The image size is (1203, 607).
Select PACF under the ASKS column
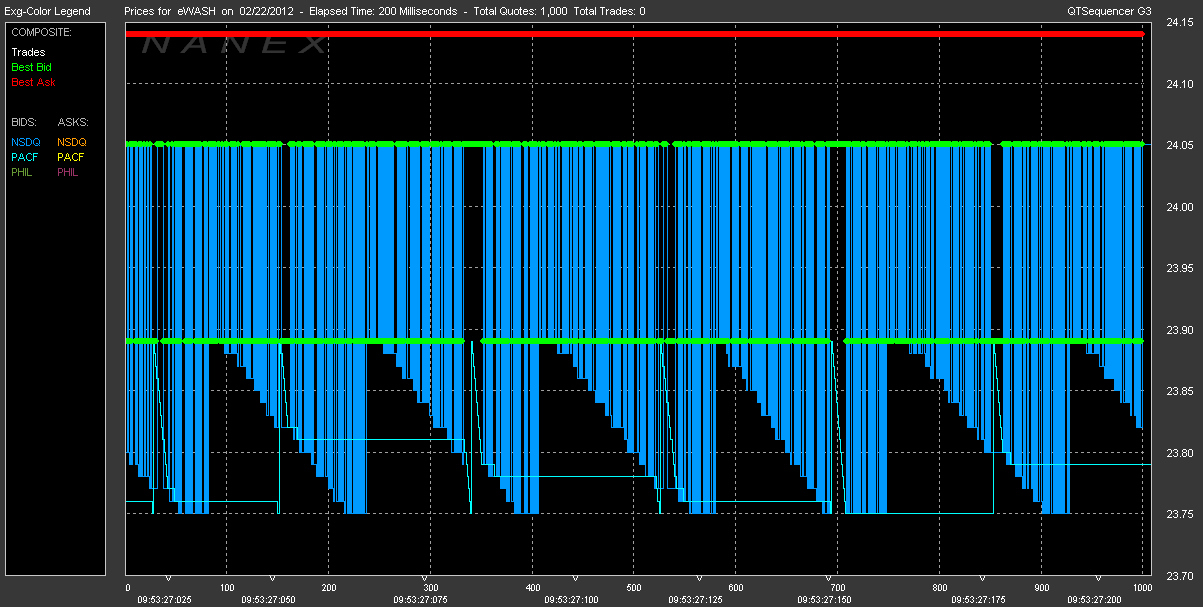[72, 157]
